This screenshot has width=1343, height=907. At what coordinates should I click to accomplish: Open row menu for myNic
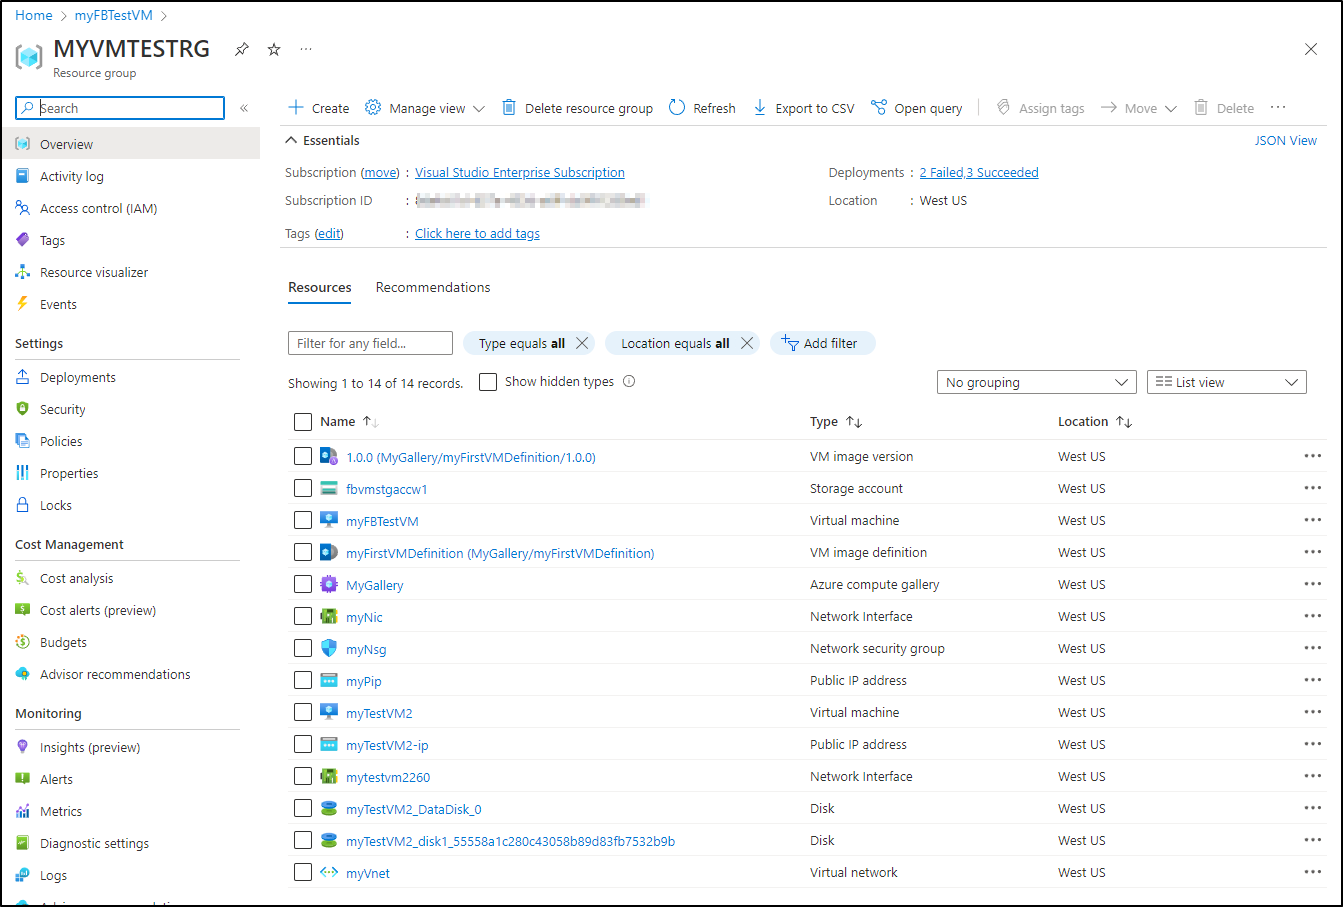coord(1313,616)
